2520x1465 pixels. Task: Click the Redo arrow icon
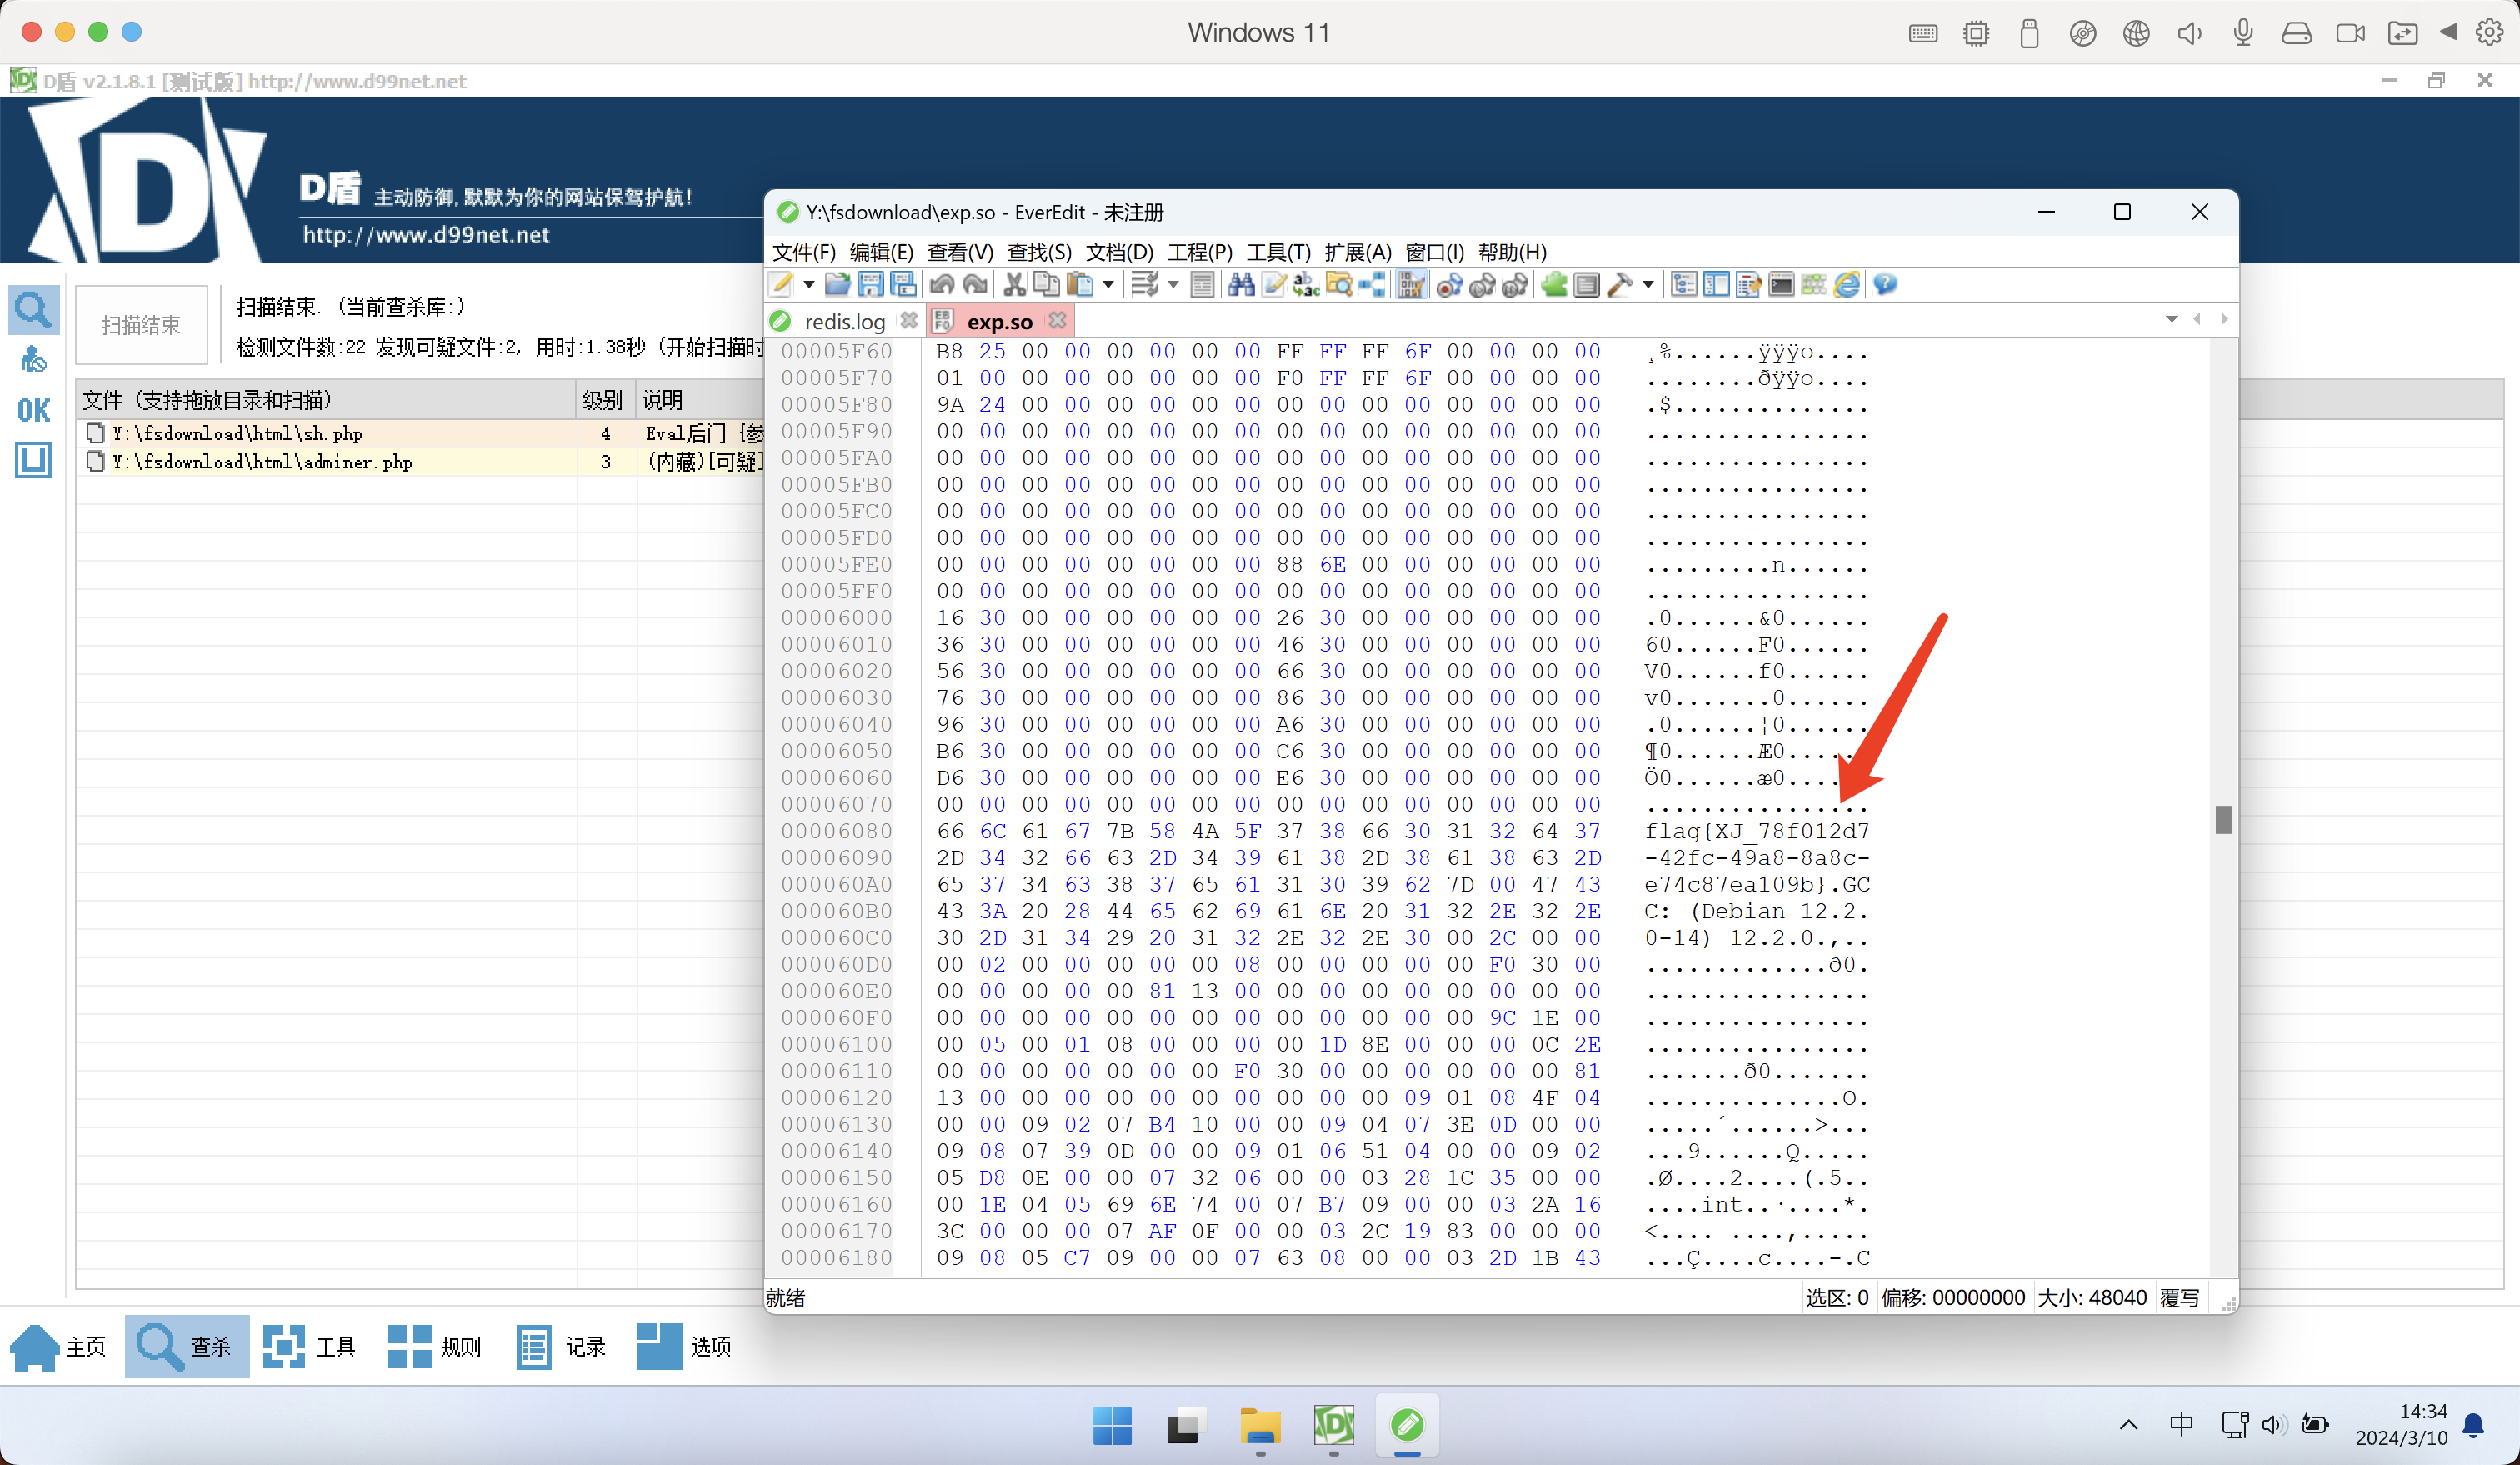pos(974,285)
